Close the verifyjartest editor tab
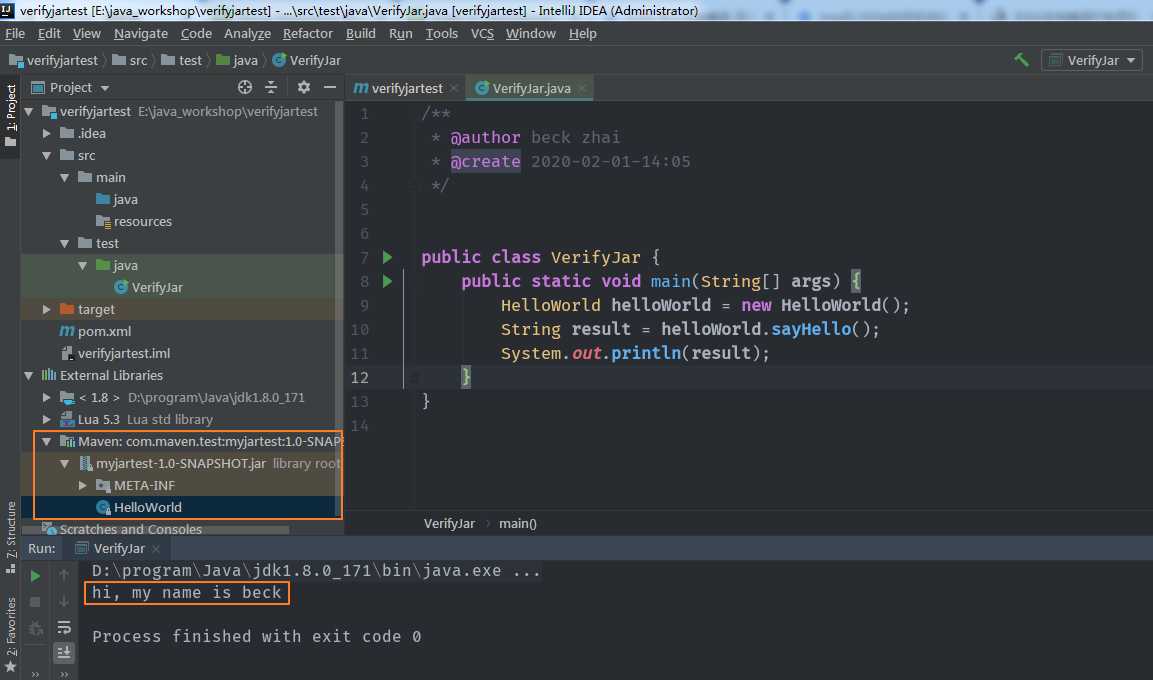 pyautogui.click(x=454, y=88)
